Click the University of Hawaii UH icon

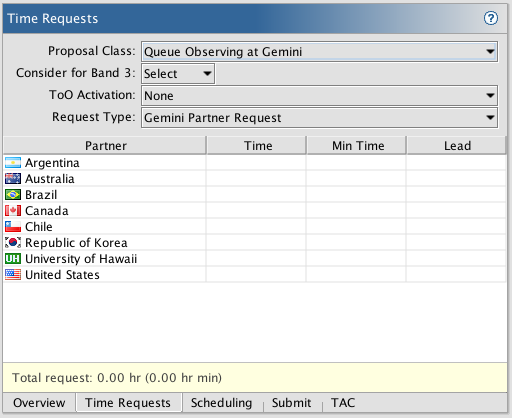click(x=13, y=258)
